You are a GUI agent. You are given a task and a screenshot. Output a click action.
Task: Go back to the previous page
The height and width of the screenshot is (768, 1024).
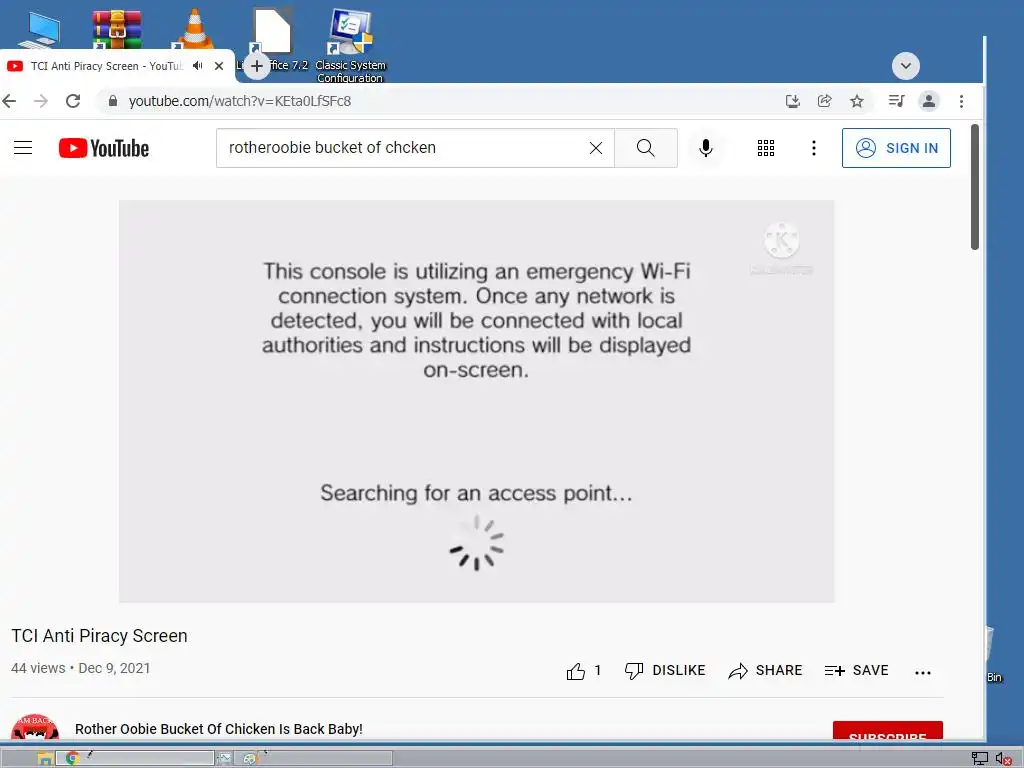(x=9, y=101)
